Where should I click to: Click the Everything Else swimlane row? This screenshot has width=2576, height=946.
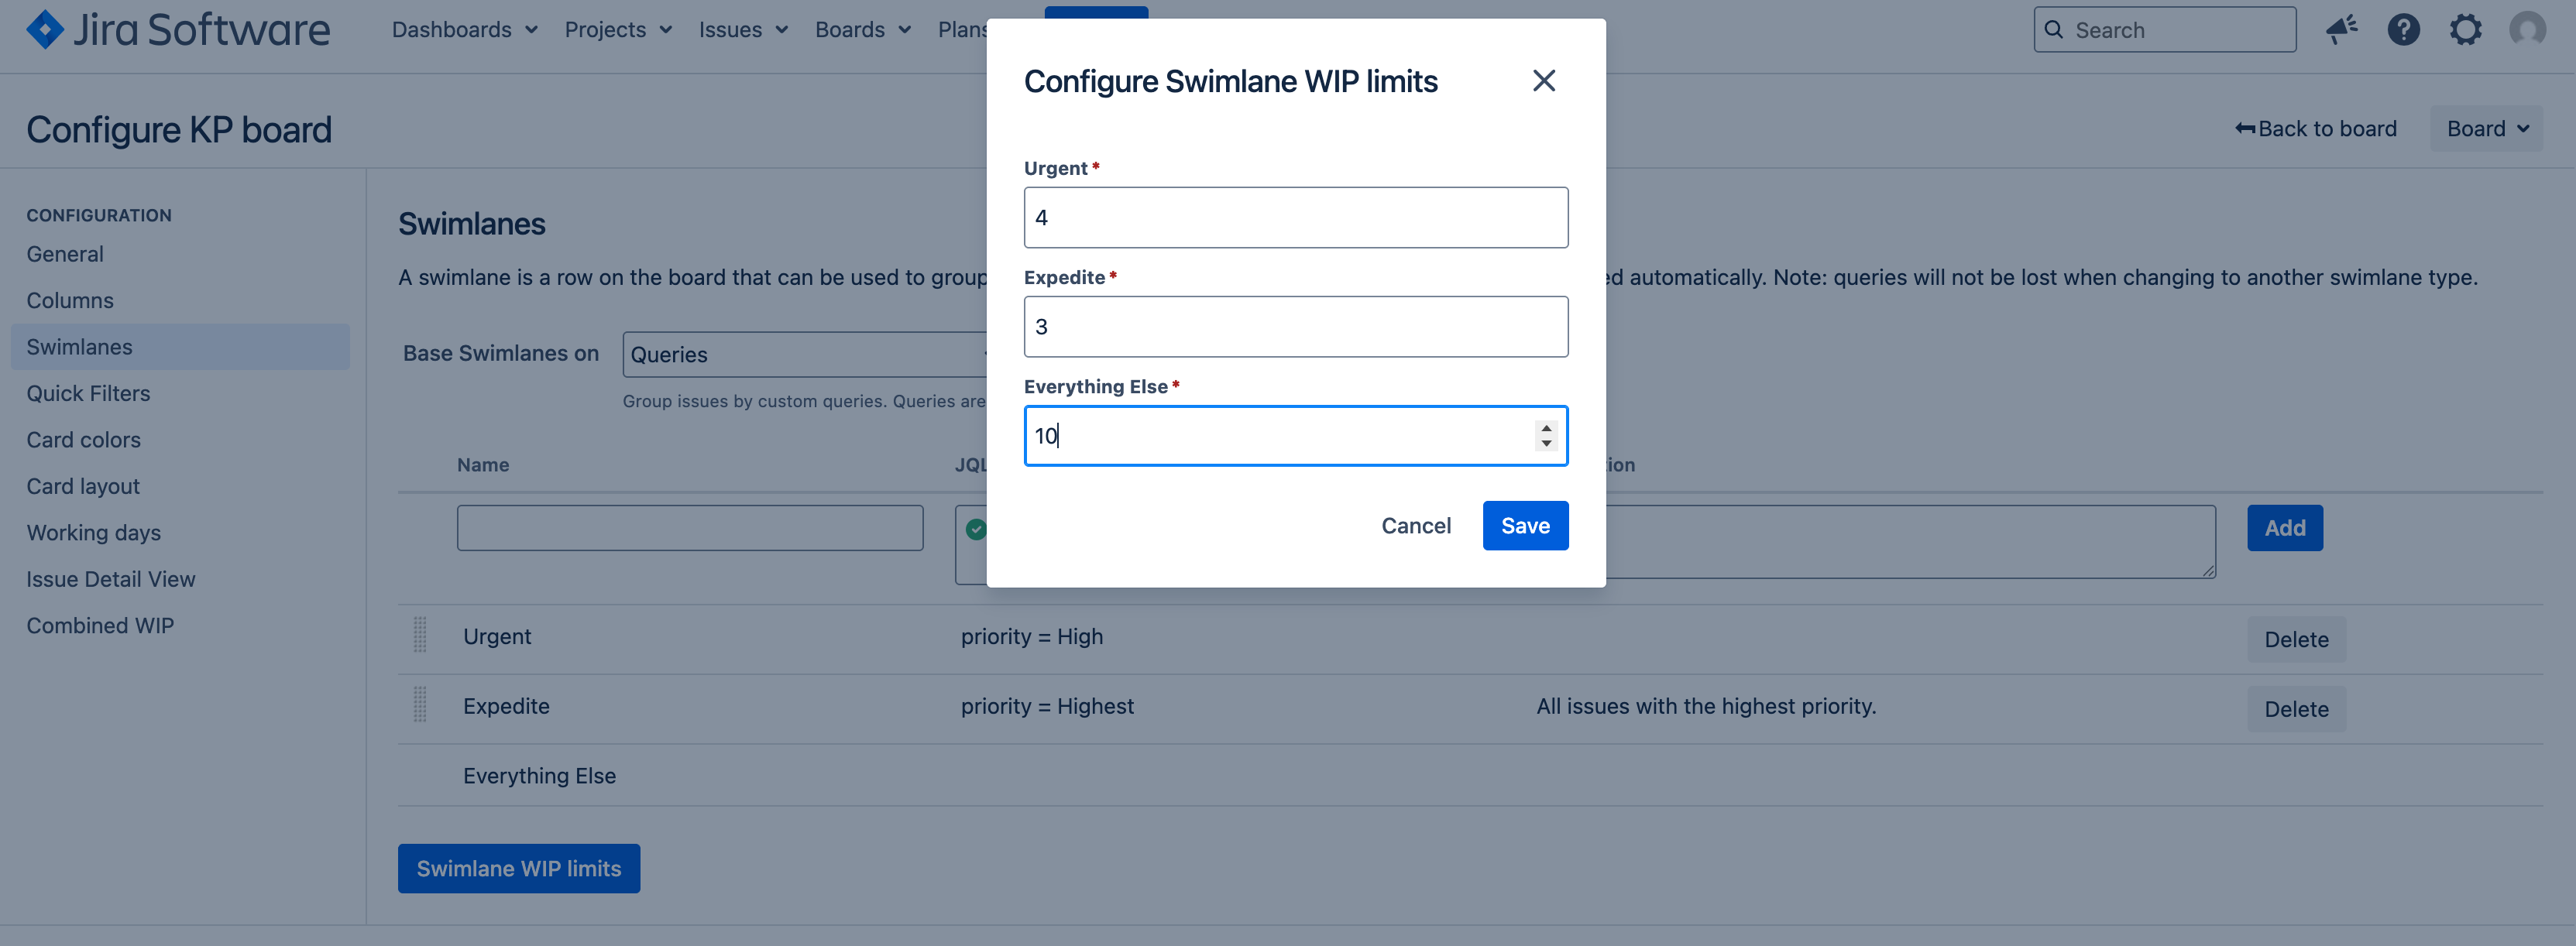1470,776
